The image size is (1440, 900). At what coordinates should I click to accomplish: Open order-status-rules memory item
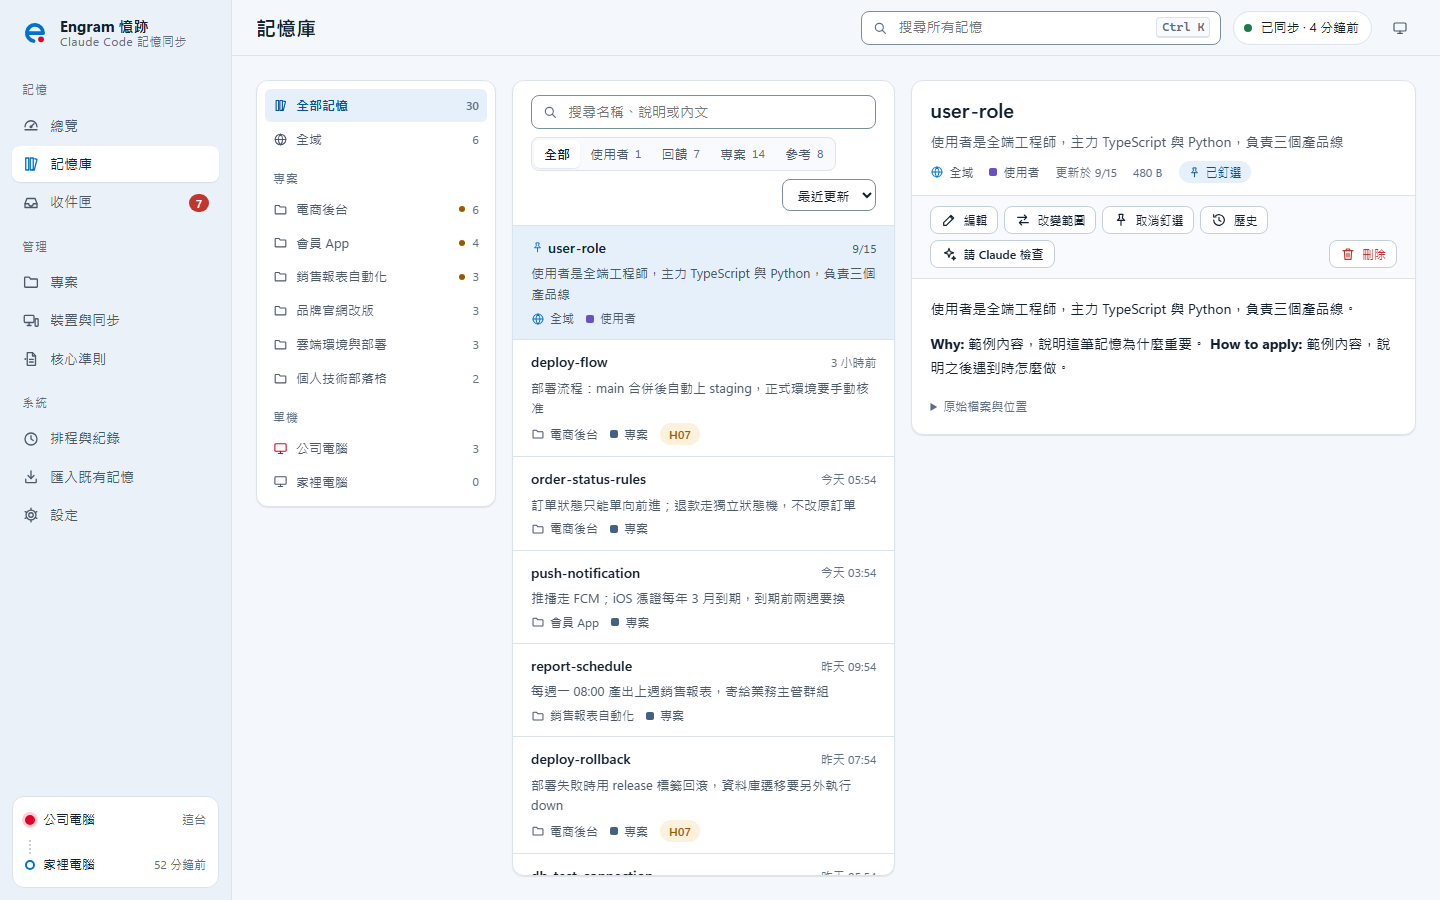(x=703, y=504)
